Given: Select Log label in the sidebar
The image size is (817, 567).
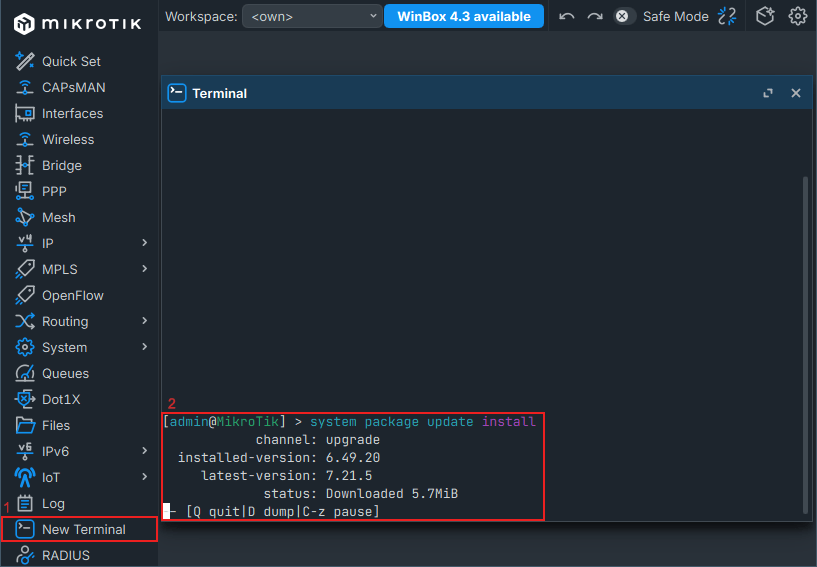Looking at the screenshot, I should coord(53,503).
